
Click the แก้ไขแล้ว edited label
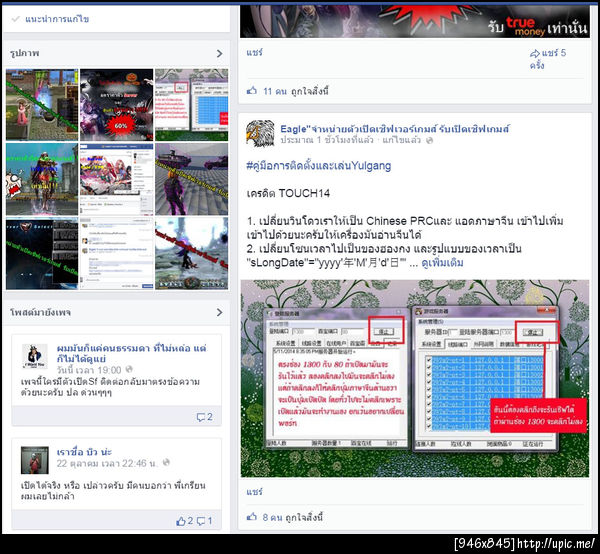coord(401,140)
